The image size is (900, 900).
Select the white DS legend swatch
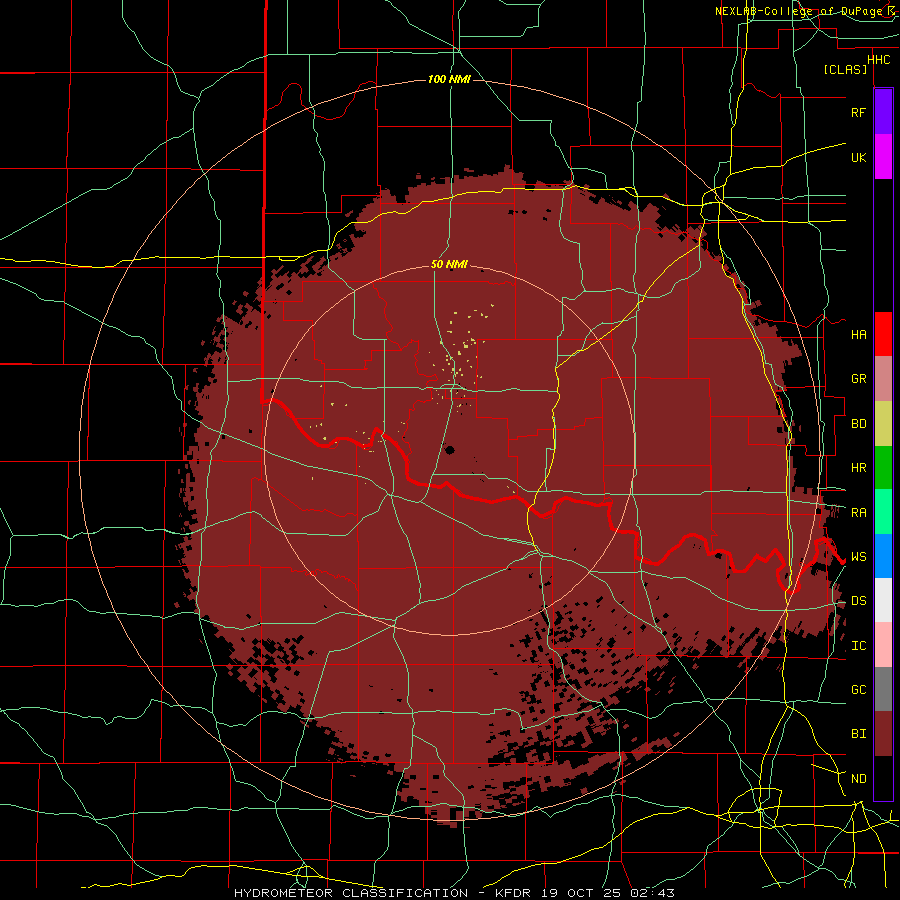[x=883, y=600]
